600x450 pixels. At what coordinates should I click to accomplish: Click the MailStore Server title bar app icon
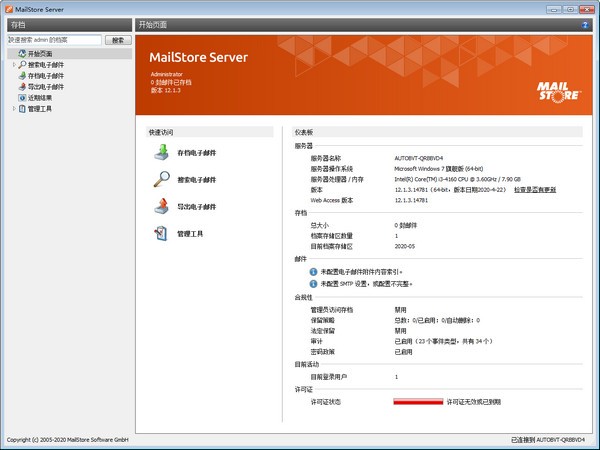point(9,7)
